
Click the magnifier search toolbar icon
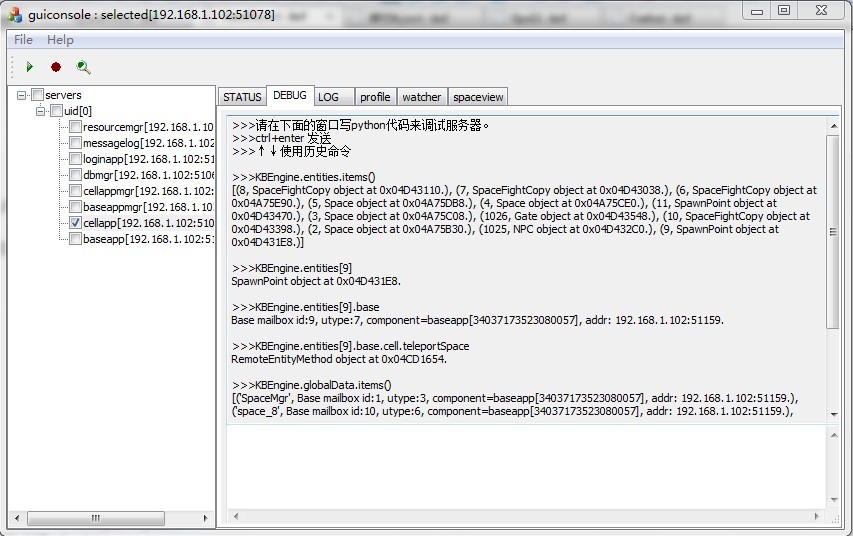83,67
